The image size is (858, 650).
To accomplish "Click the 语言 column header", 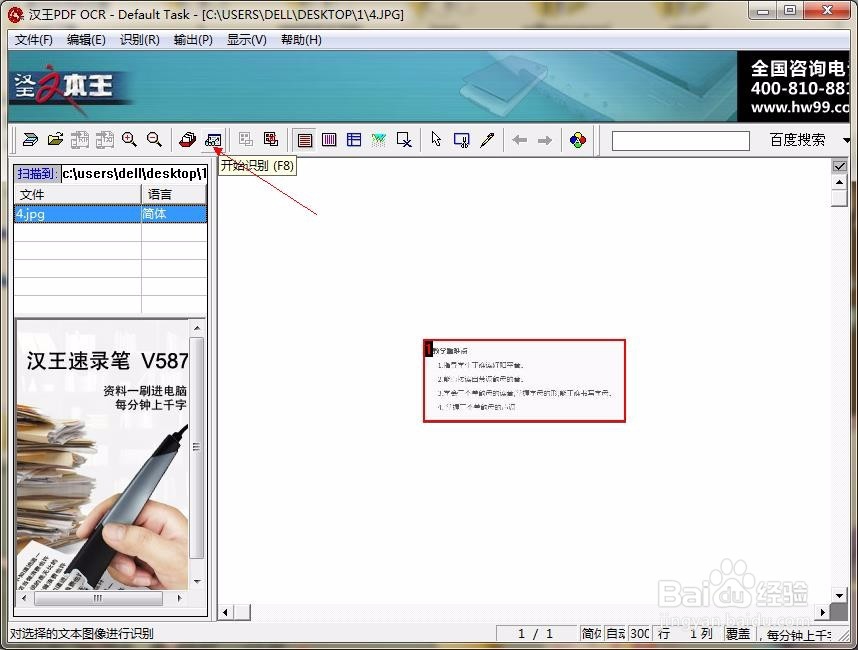I will point(174,194).
